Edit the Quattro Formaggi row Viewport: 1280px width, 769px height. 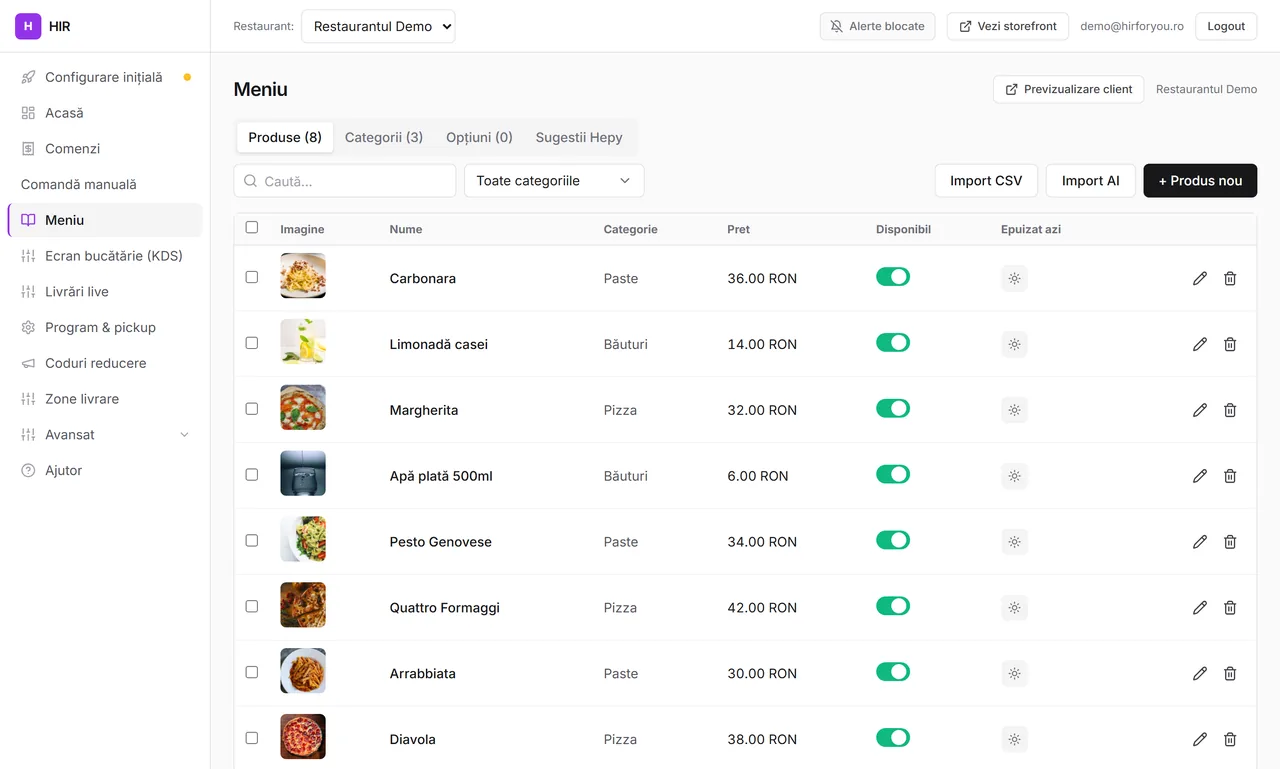(x=1200, y=608)
